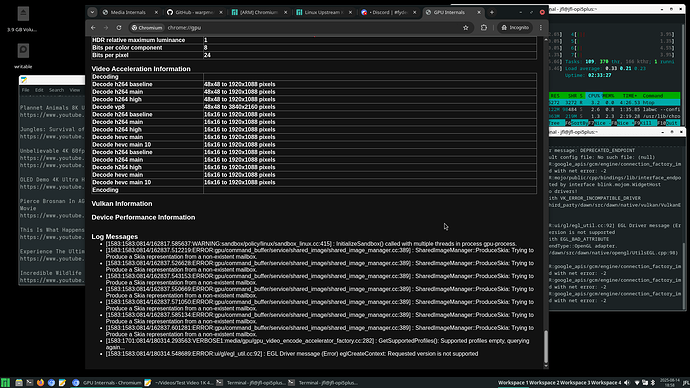Bookmark this page with the star icon
This screenshot has height=388, width=690.
[x=466, y=28]
